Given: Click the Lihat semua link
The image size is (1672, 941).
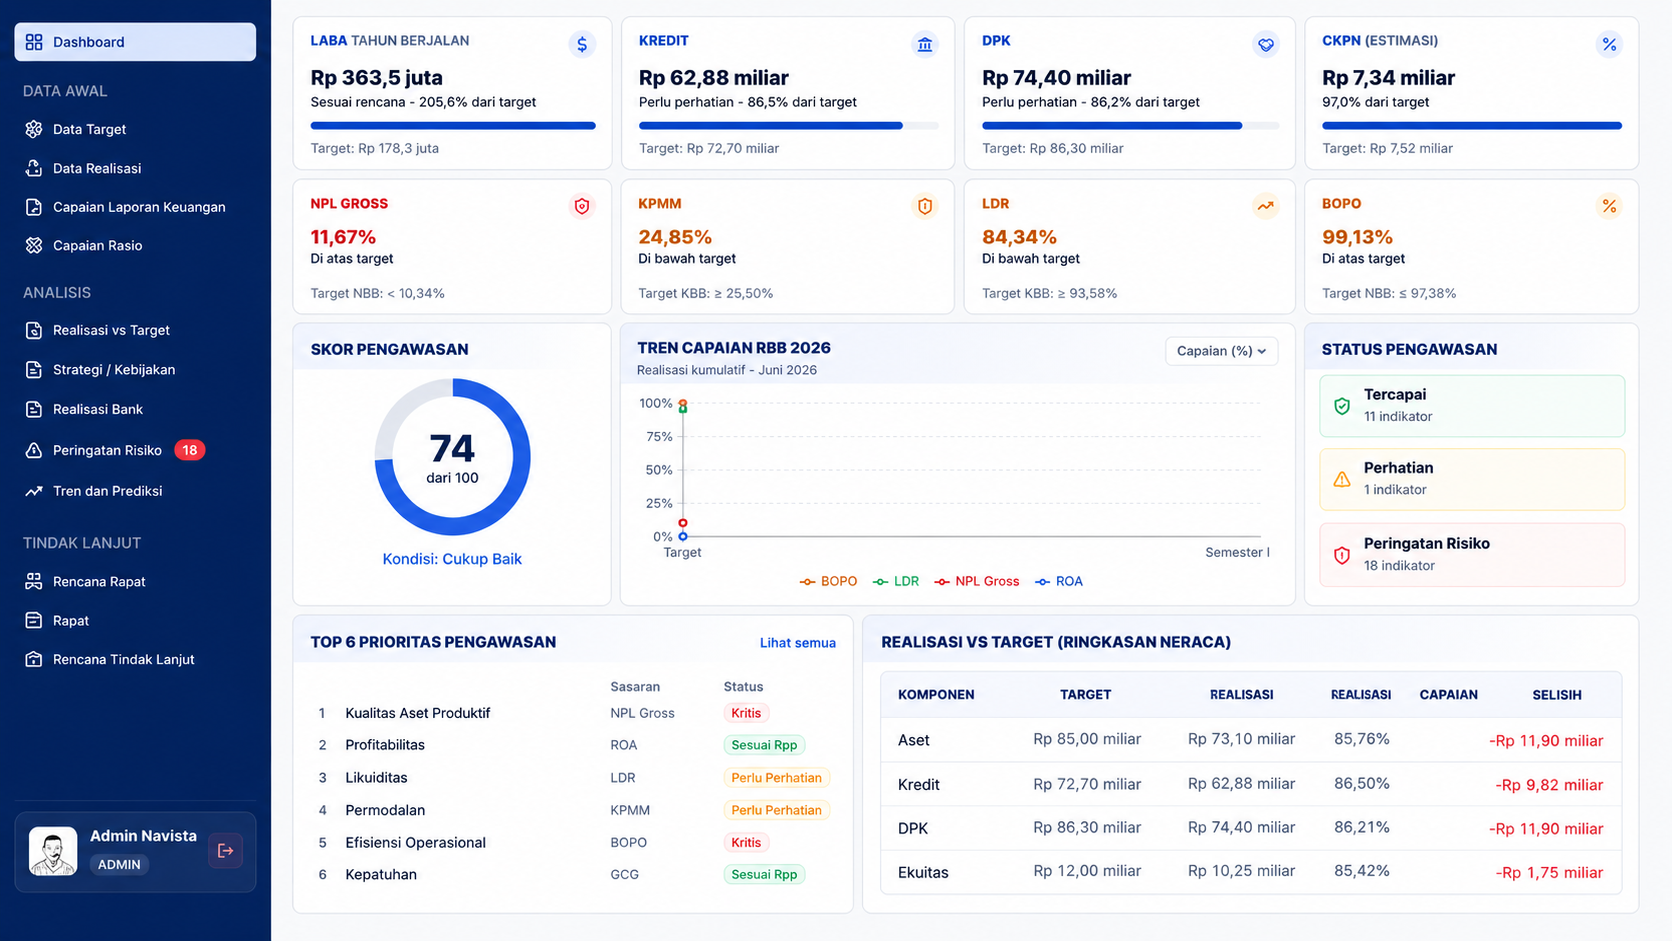Looking at the screenshot, I should pyautogui.click(x=797, y=643).
